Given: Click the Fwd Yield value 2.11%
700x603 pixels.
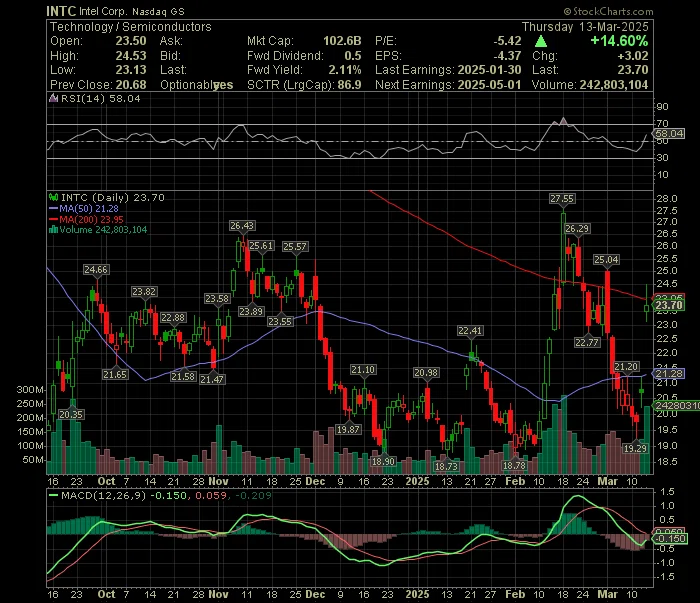Looking at the screenshot, I should click(345, 70).
